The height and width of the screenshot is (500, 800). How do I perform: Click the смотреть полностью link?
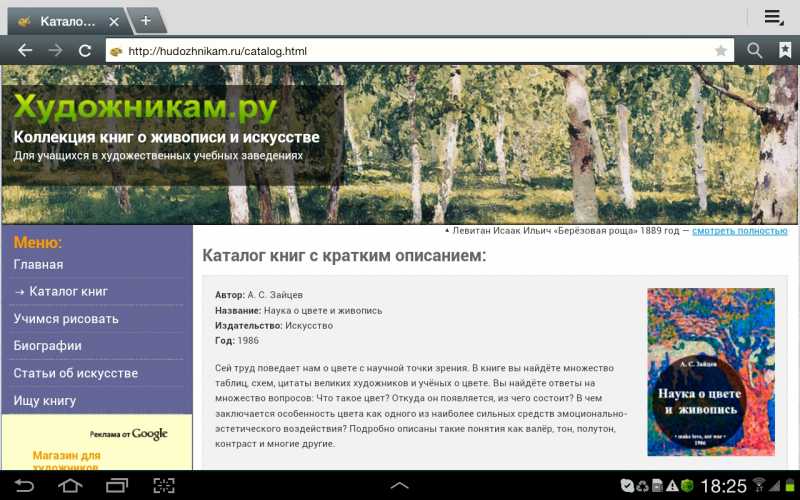pos(739,231)
